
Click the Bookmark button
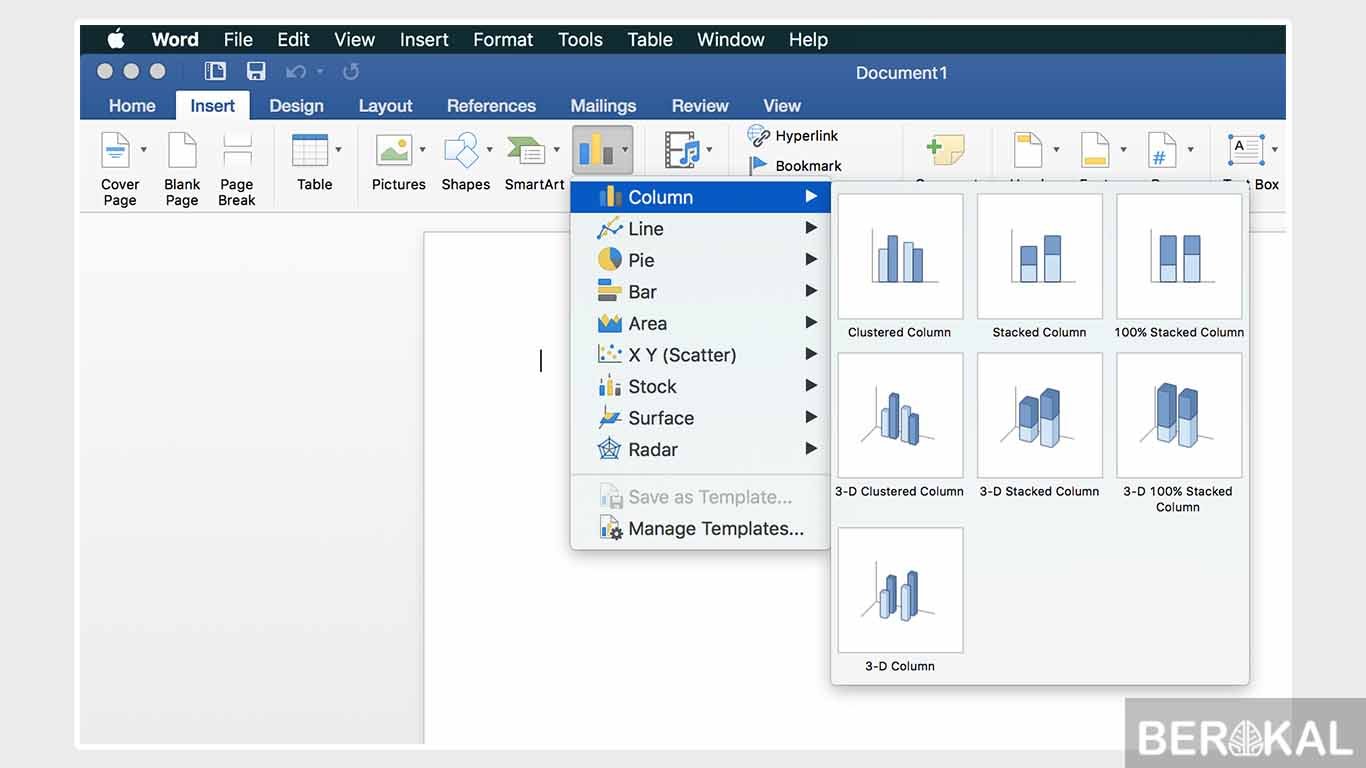795,166
